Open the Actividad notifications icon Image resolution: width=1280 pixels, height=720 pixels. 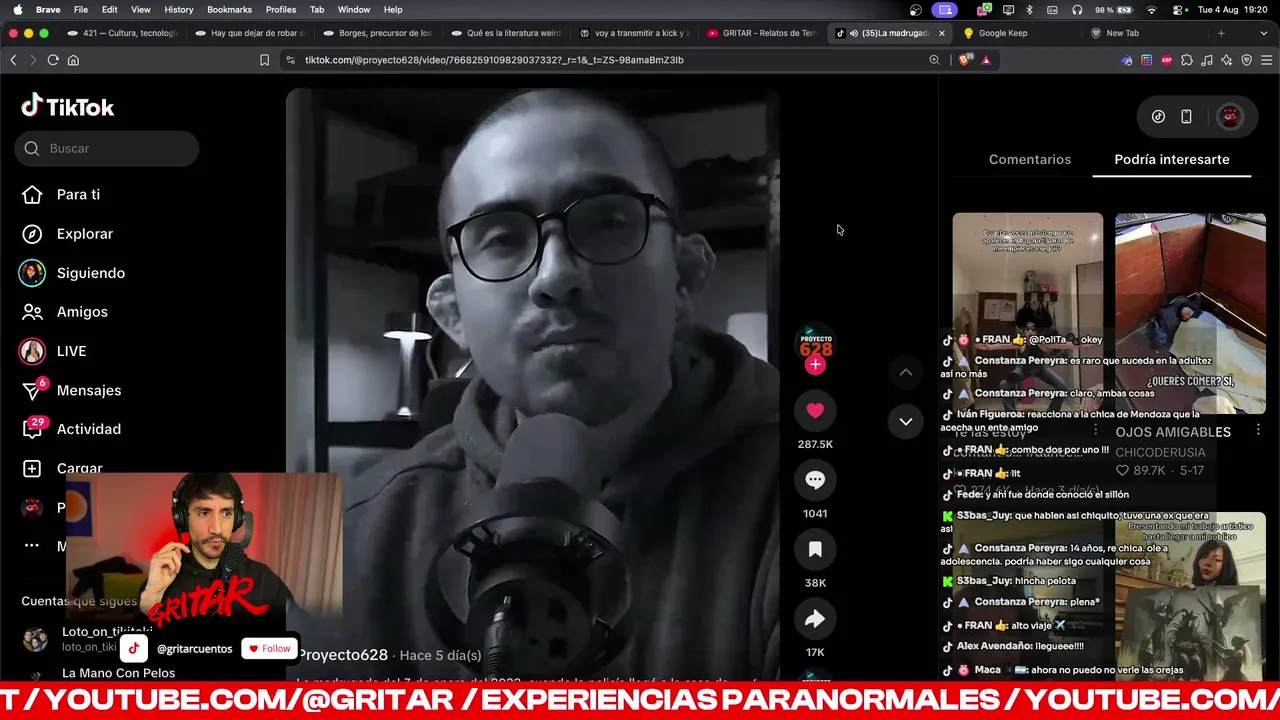click(x=32, y=429)
